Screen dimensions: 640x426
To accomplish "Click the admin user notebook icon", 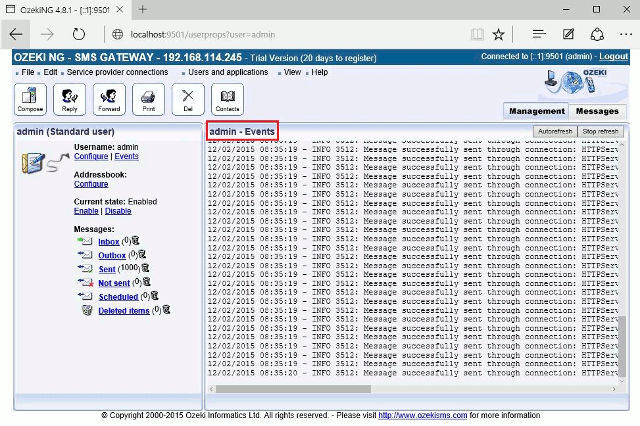I will [x=33, y=163].
